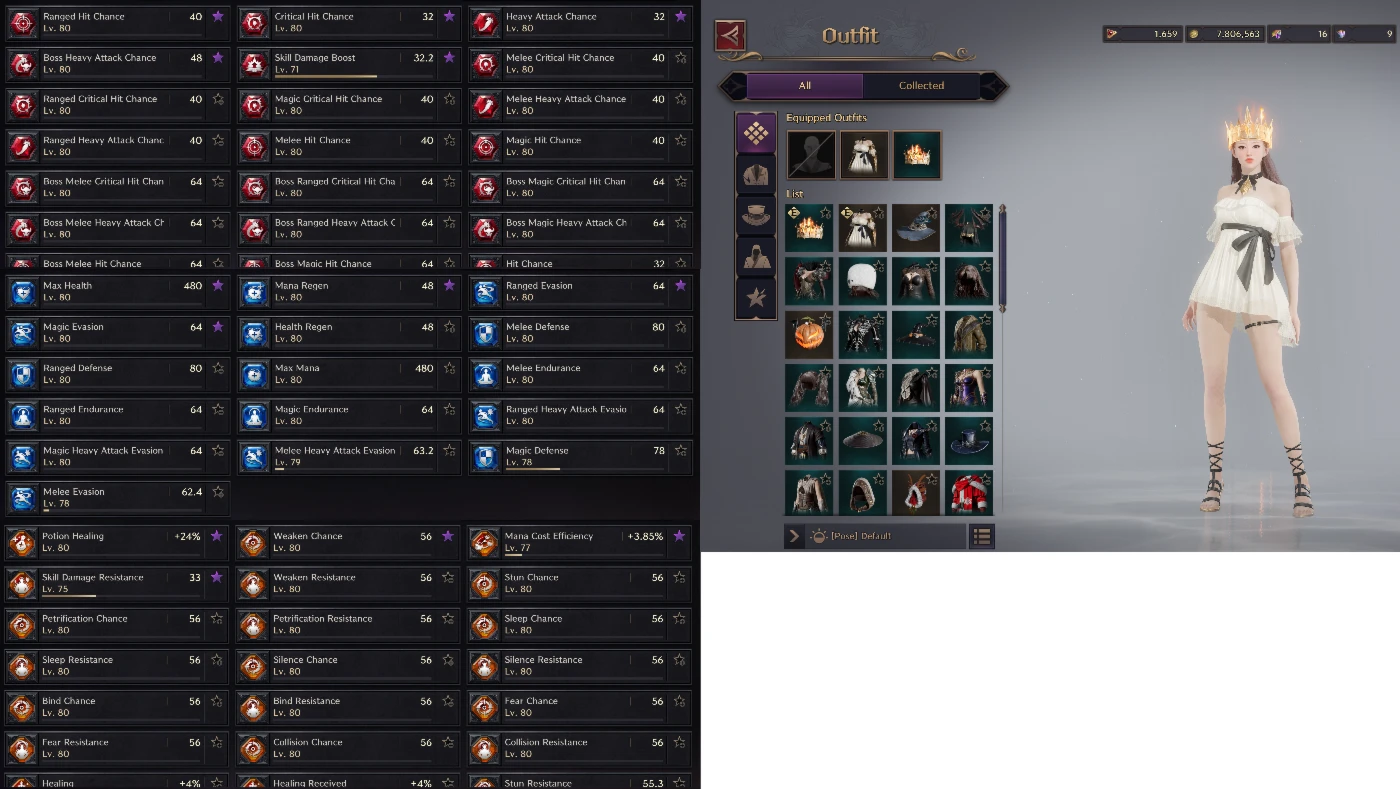Image resolution: width=1400 pixels, height=789 pixels.
Task: Toggle favorite star for Melee Defense
Action: pyautogui.click(x=681, y=326)
